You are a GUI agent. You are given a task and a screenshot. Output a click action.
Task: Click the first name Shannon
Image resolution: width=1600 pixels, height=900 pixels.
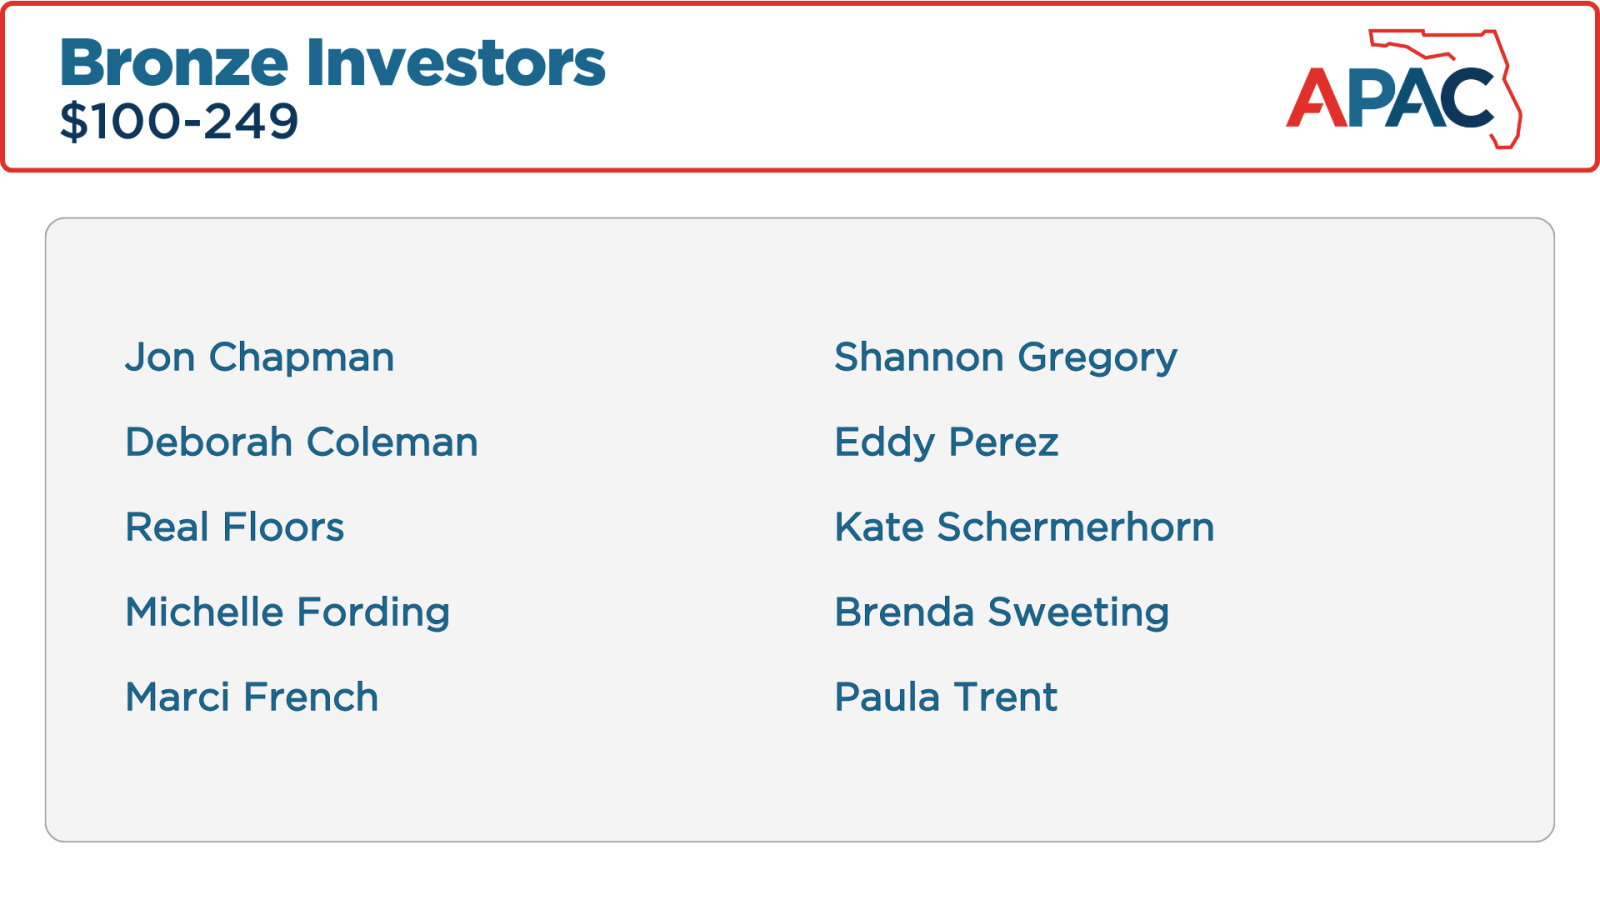[x=919, y=358]
